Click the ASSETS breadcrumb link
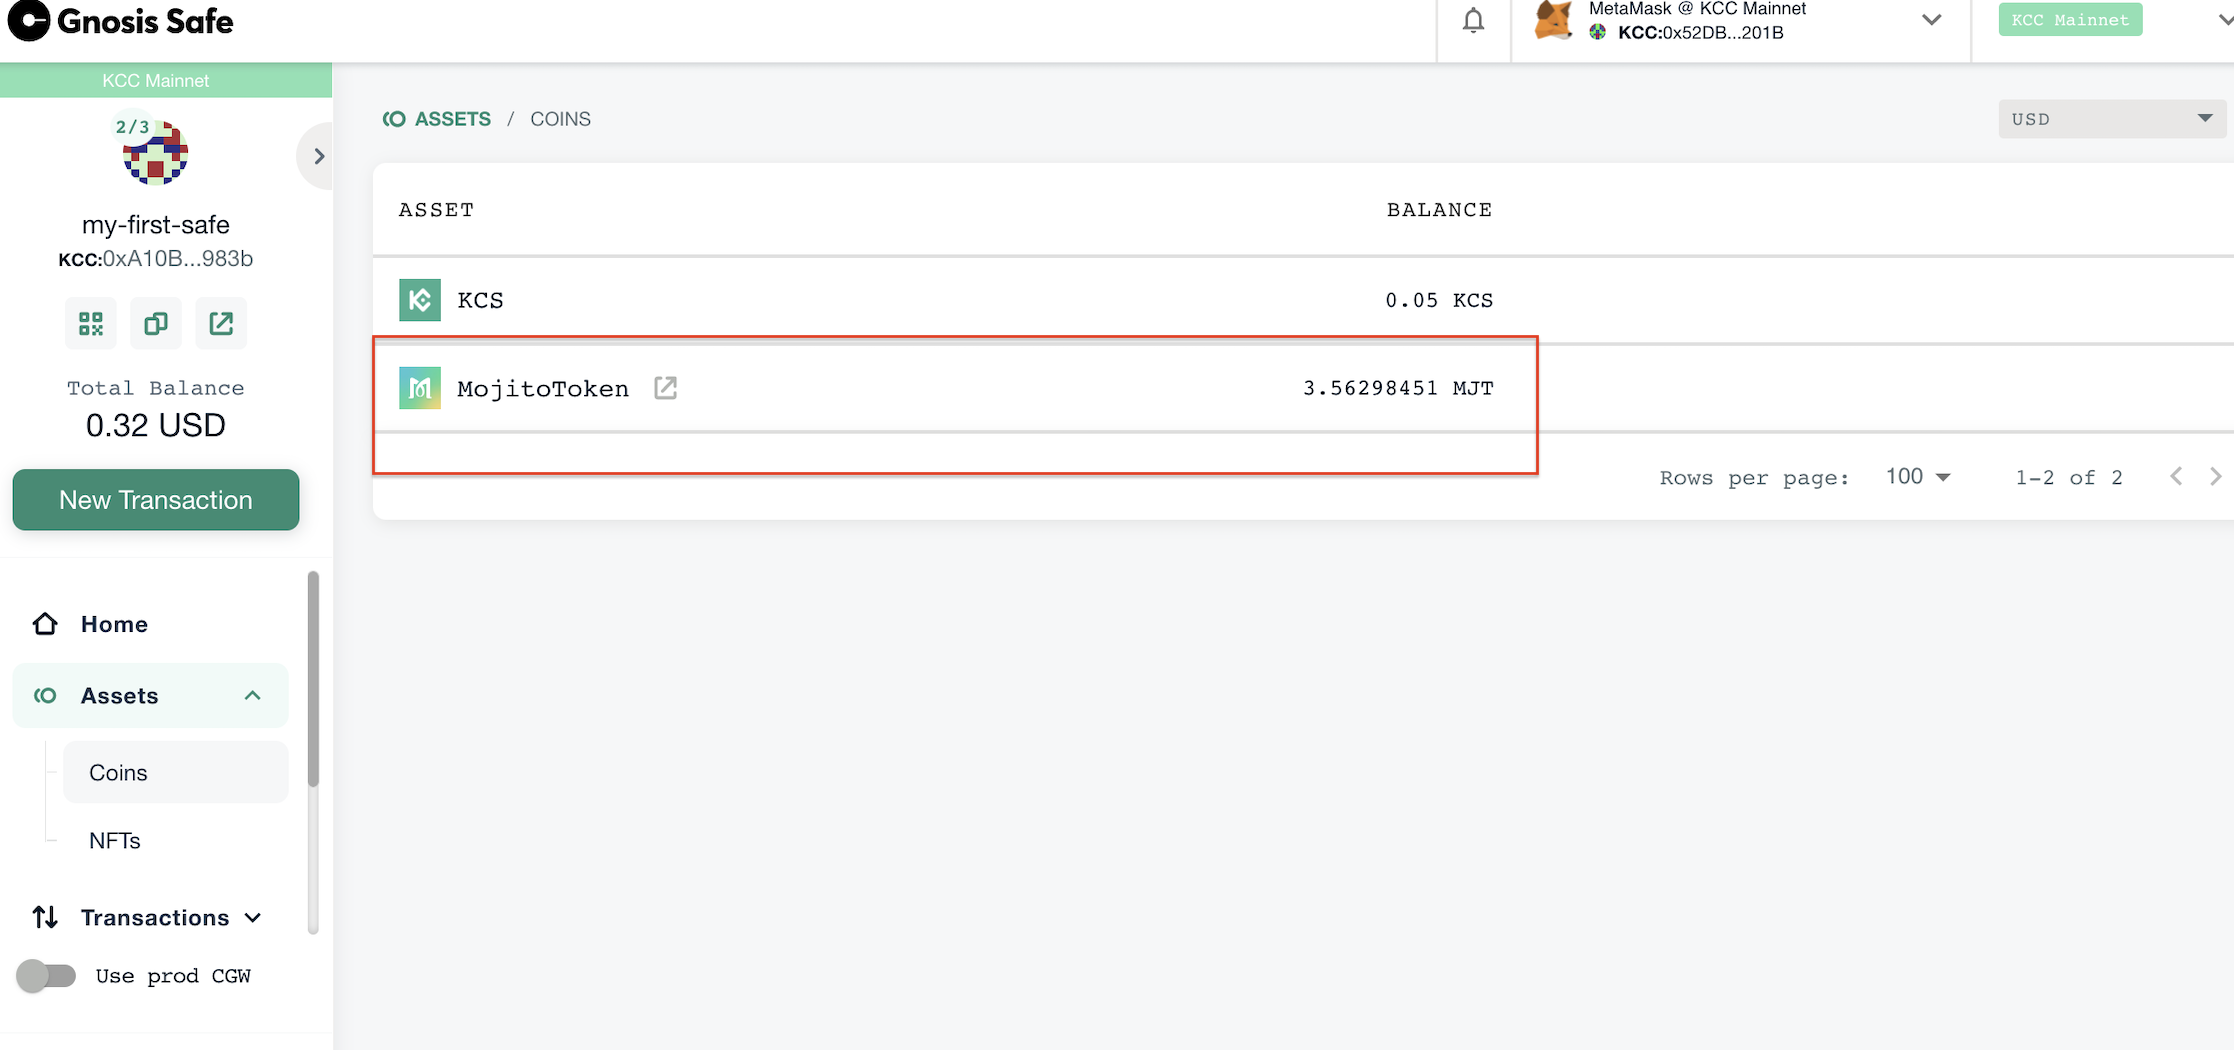 tap(452, 119)
